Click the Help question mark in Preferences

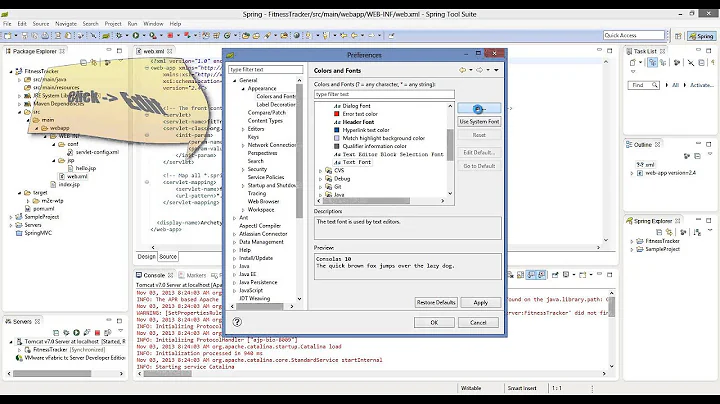(x=237, y=322)
